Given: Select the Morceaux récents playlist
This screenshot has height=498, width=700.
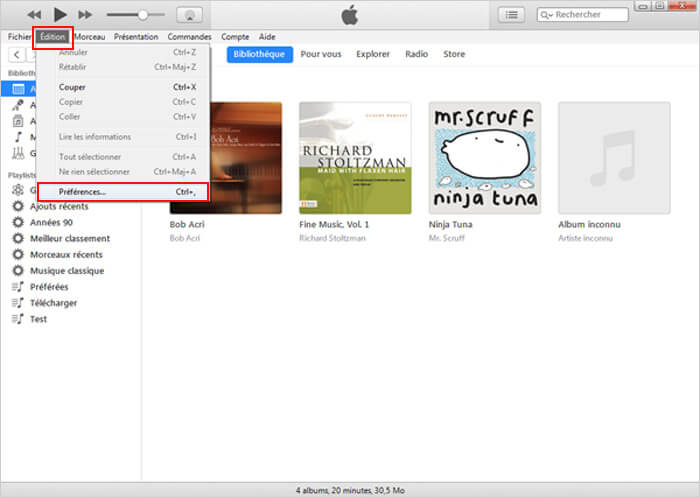Looking at the screenshot, I should pyautogui.click(x=67, y=254).
